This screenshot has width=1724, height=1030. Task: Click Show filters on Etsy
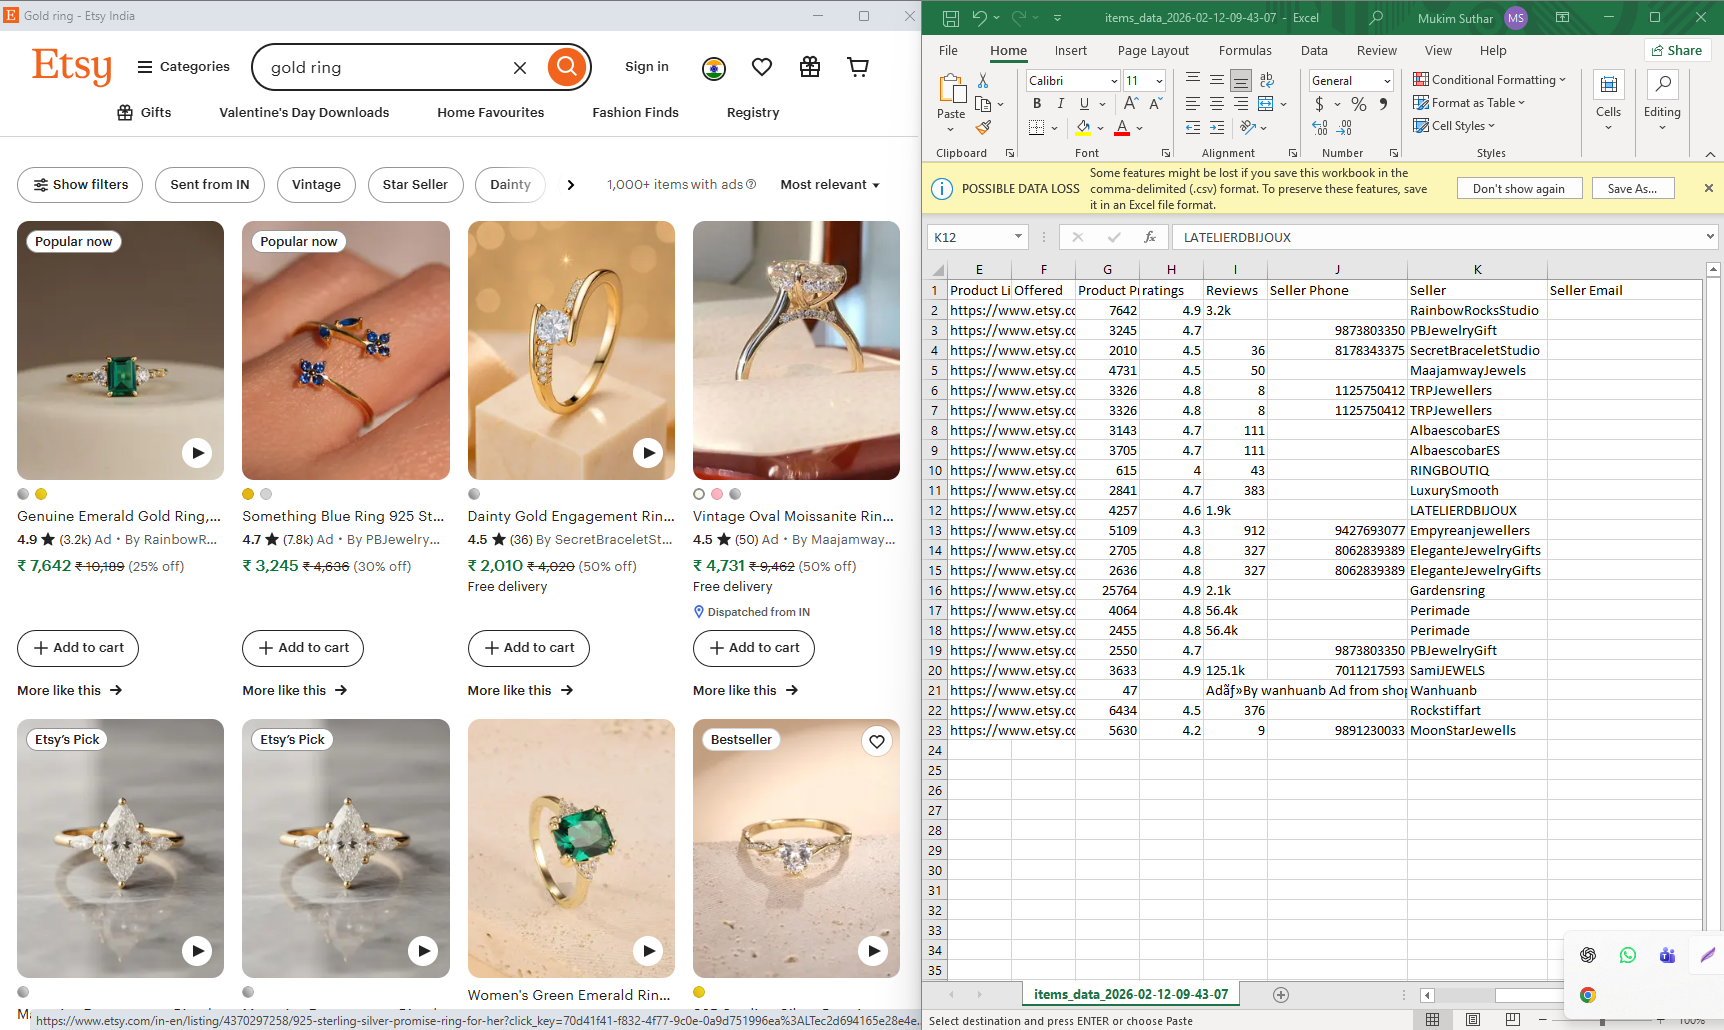click(x=80, y=185)
